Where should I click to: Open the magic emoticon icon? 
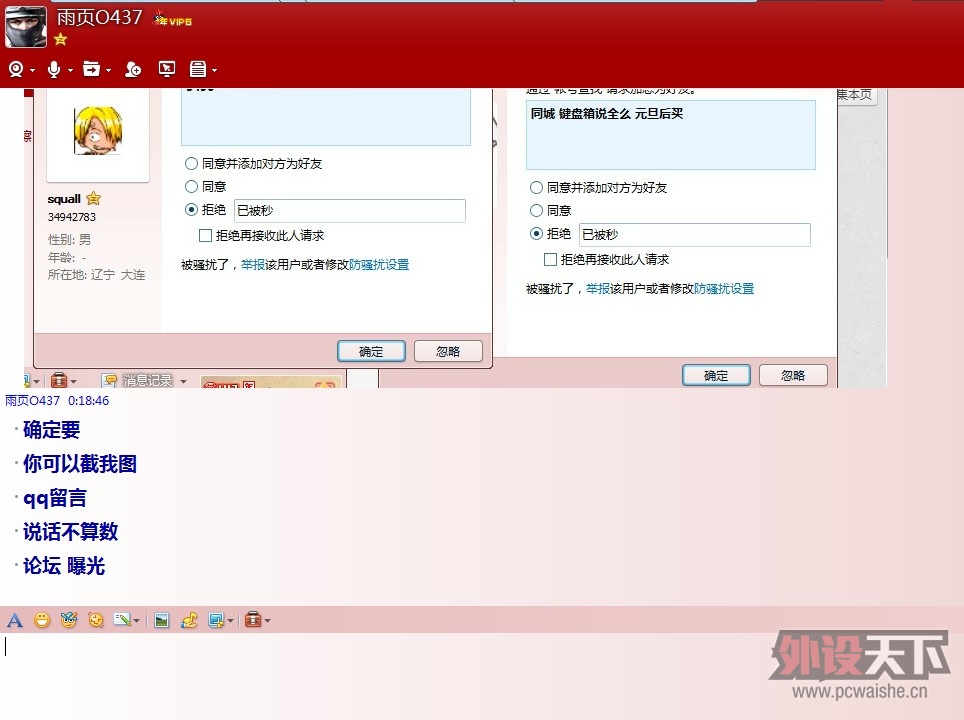pos(69,620)
